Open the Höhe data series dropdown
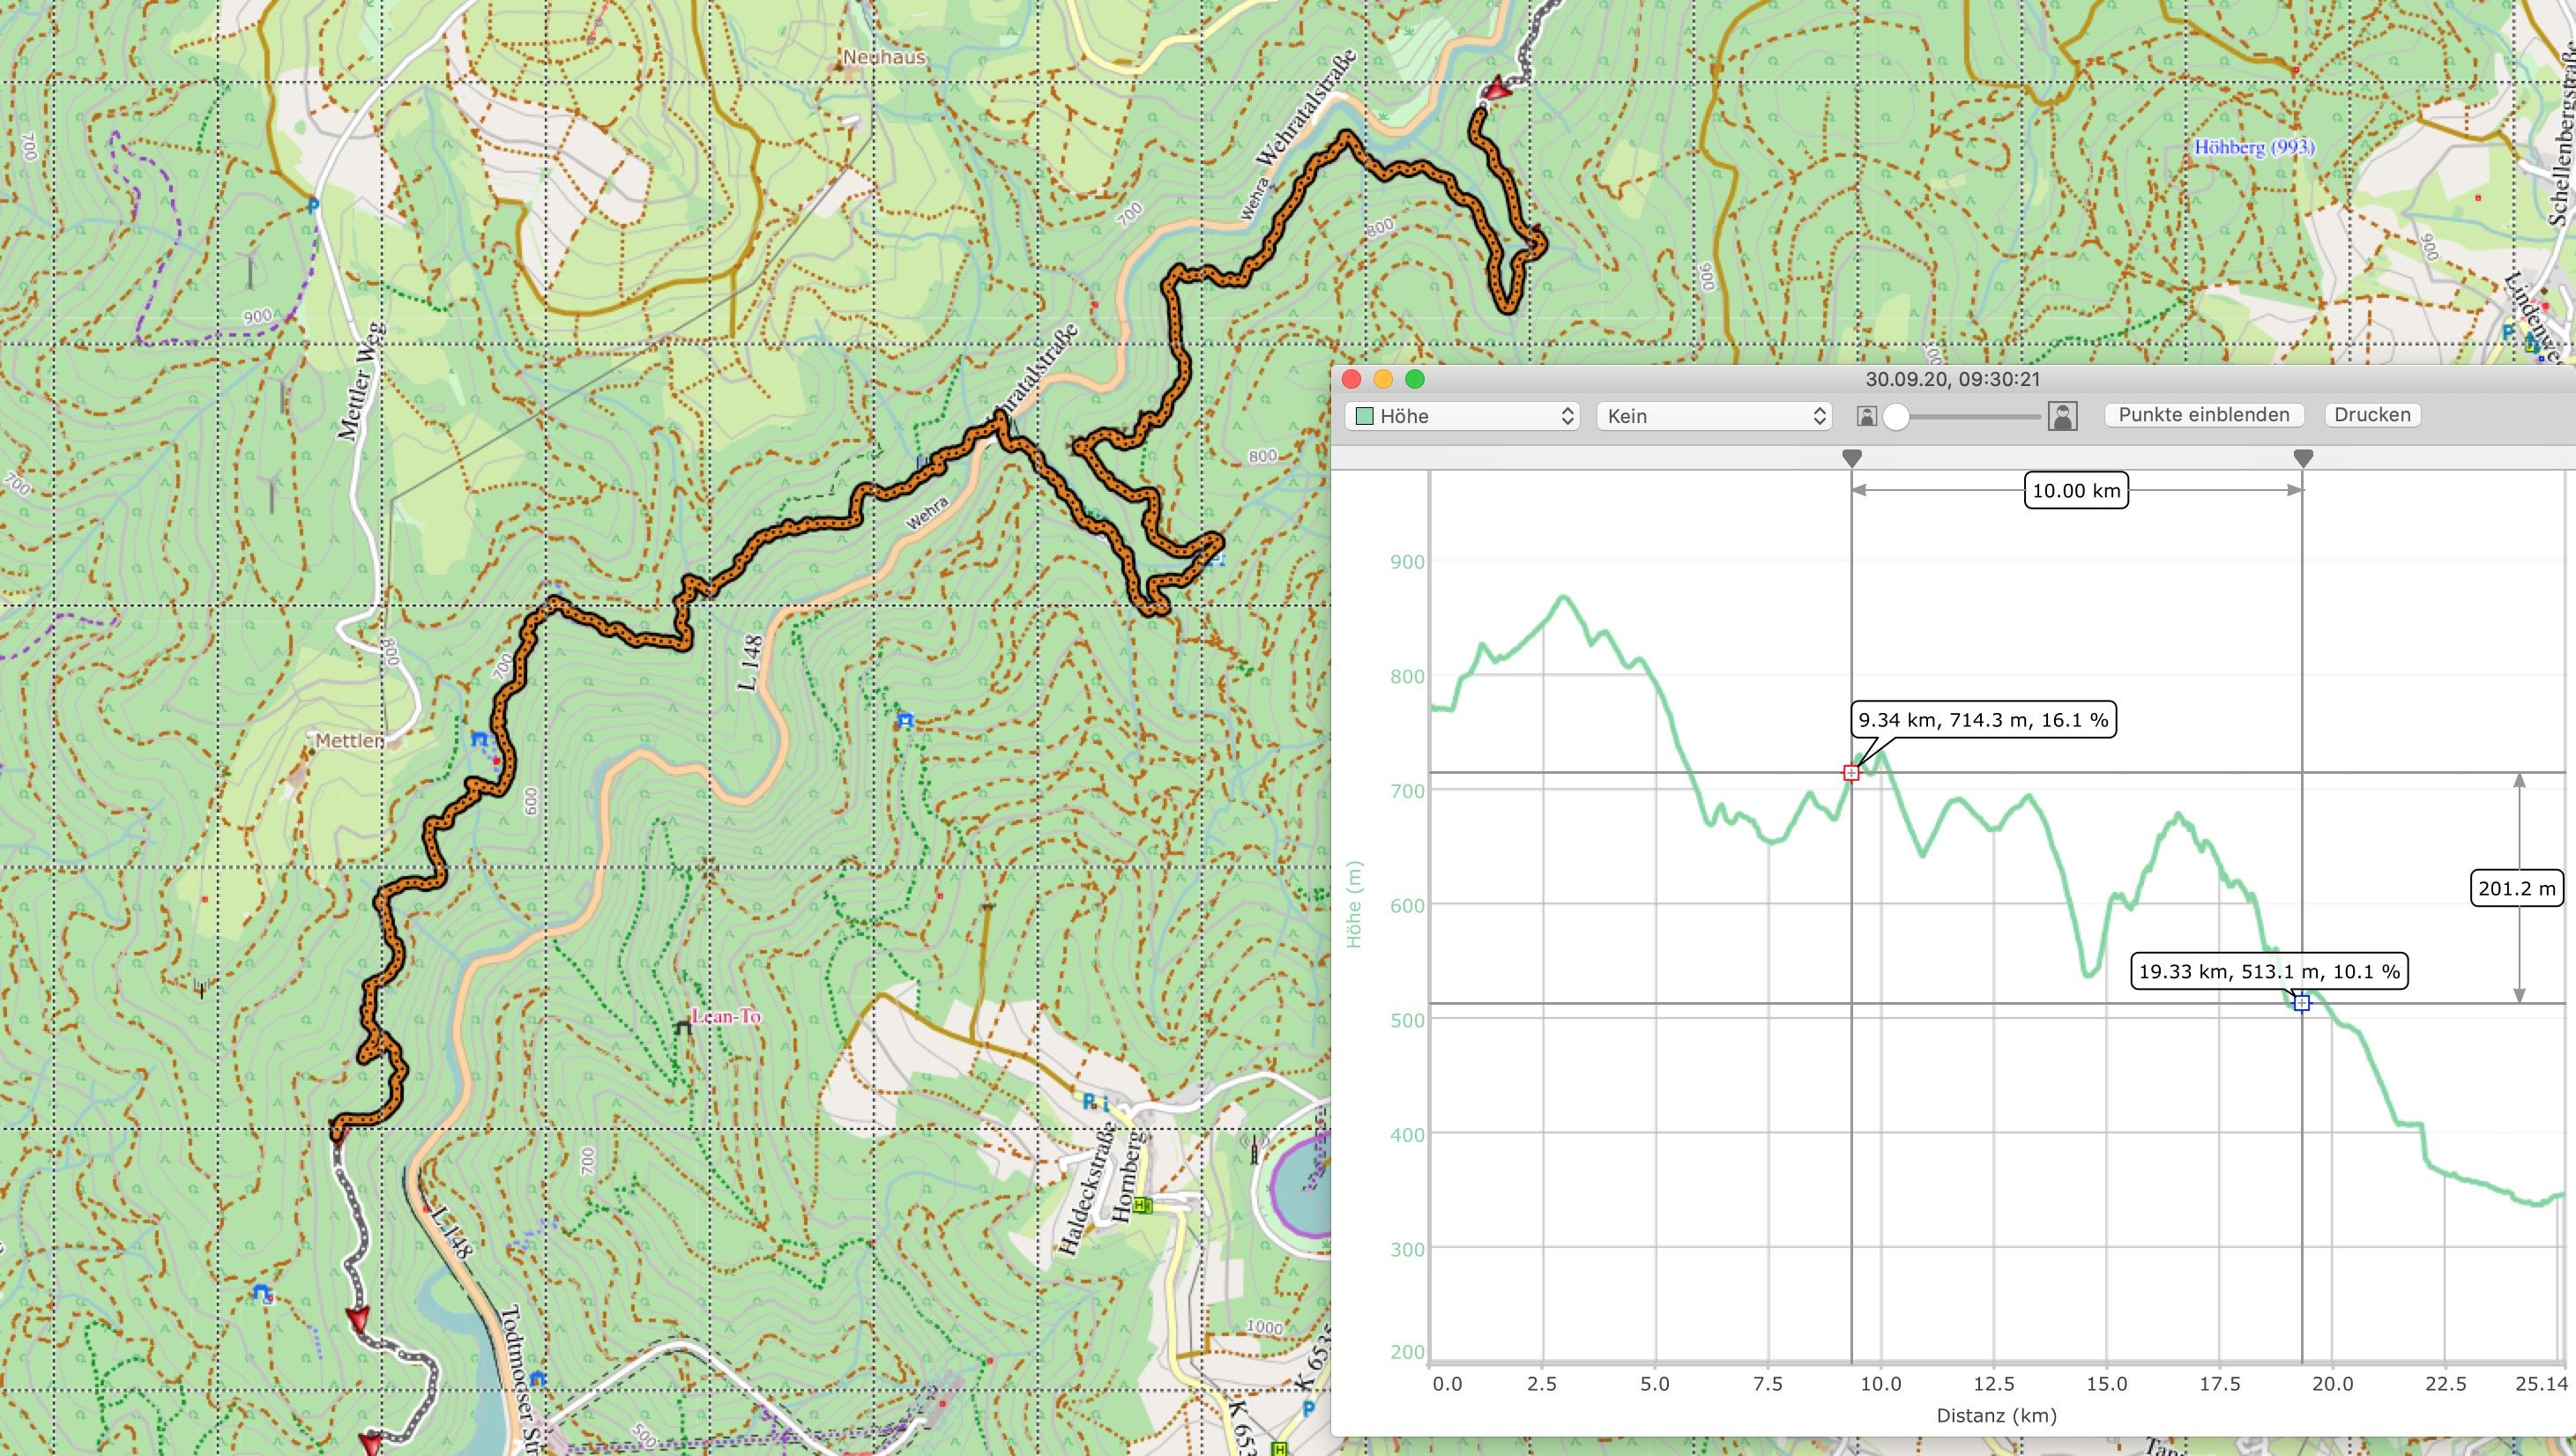The image size is (2576, 1456). [x=1462, y=416]
